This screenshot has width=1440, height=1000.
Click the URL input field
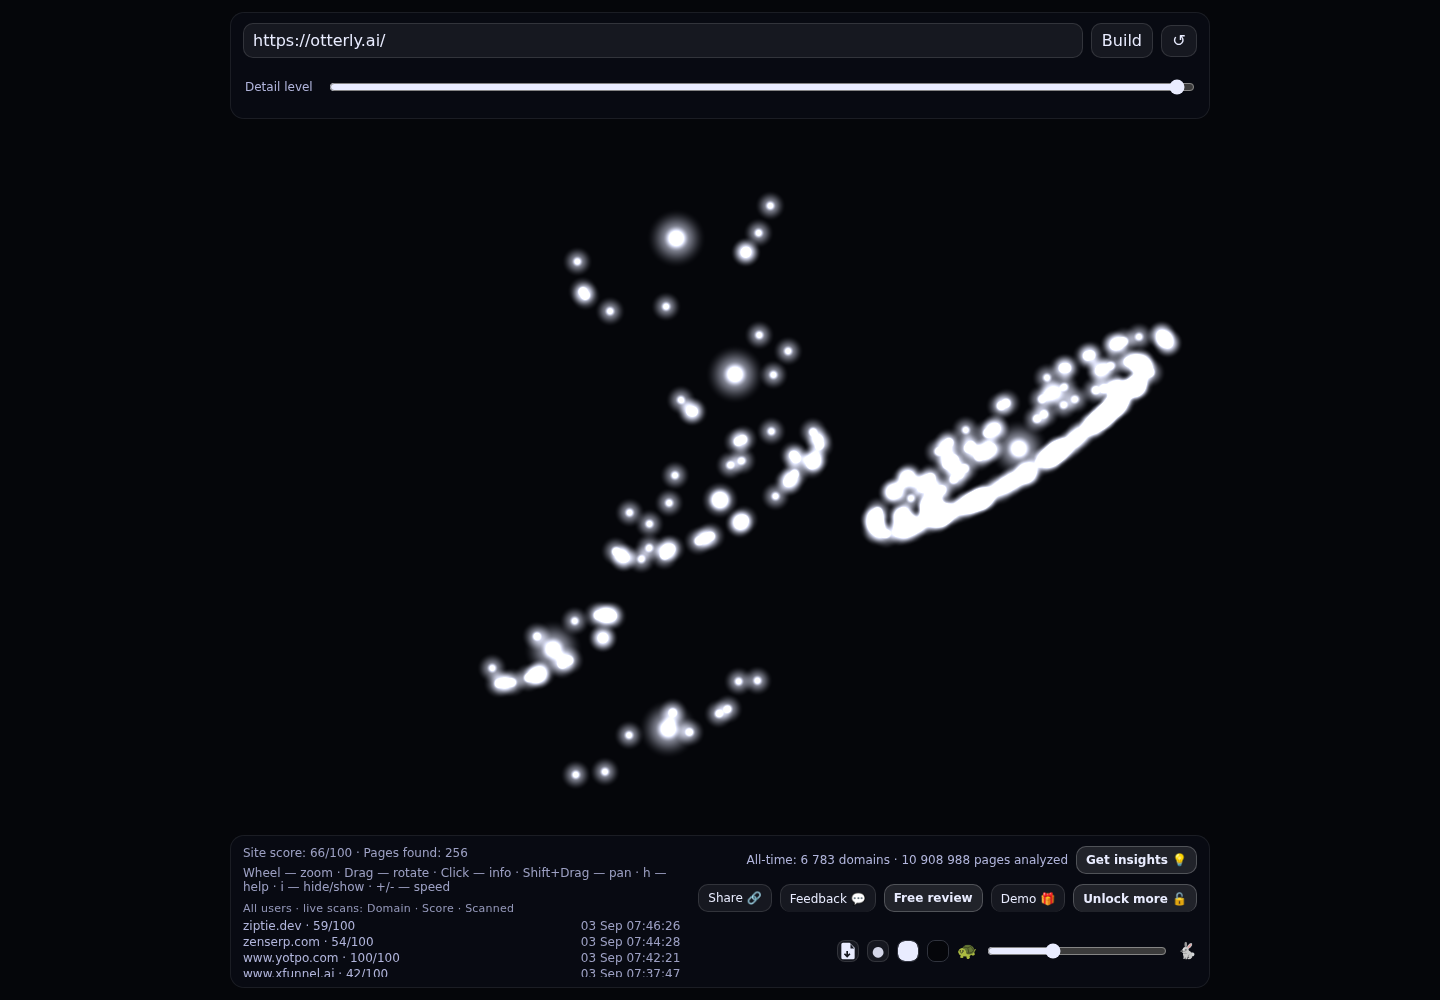point(662,40)
